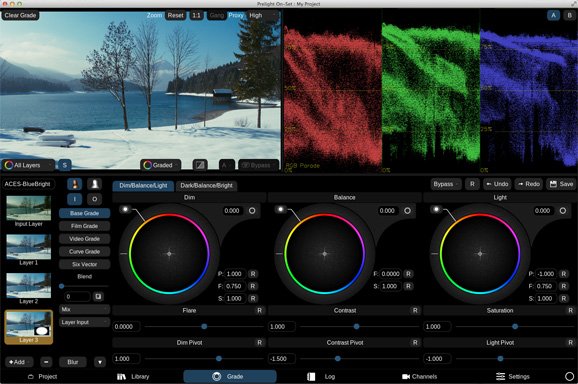
Task: Select the Layer 3 thumbnail
Action: [29, 327]
